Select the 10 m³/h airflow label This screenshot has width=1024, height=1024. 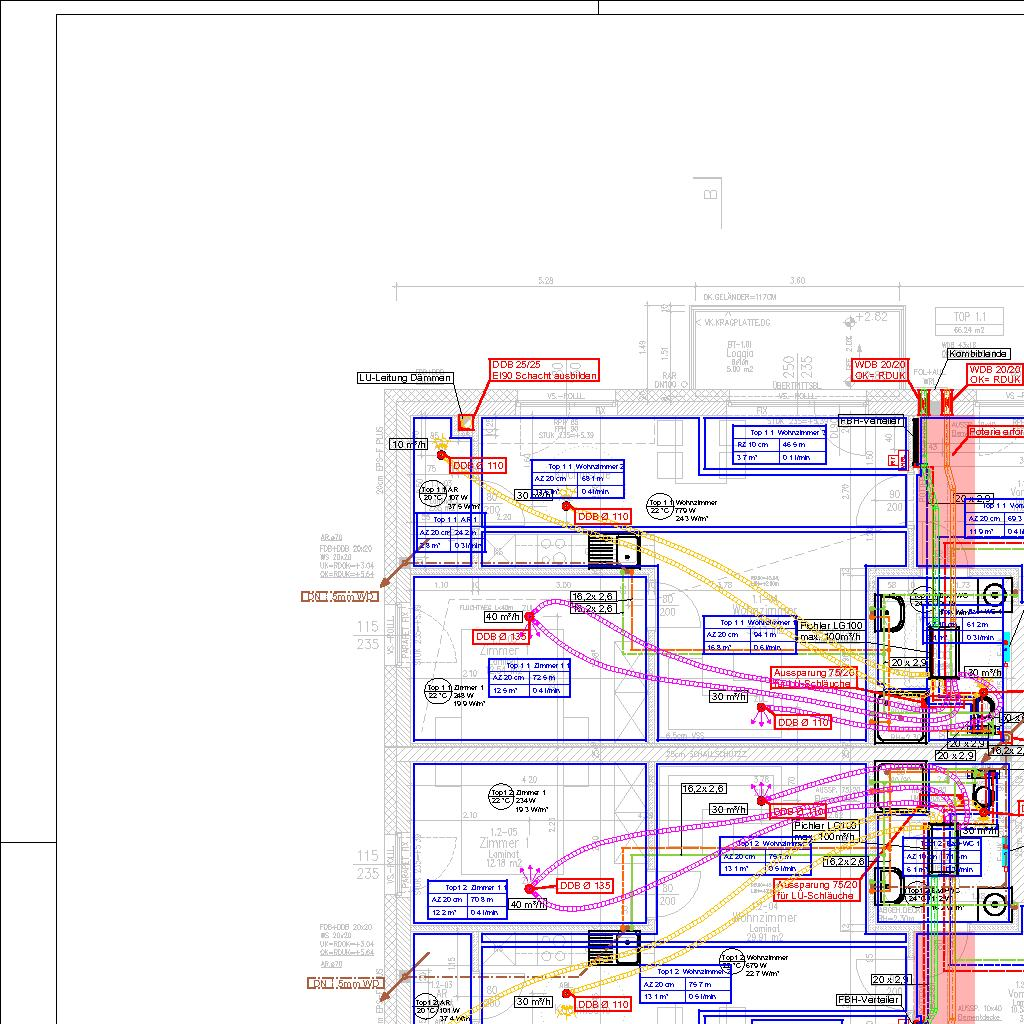(409, 444)
